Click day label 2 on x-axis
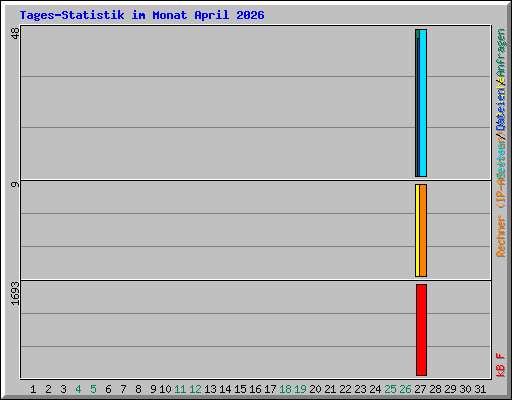Image resolution: width=512 pixels, height=400 pixels. pyautogui.click(x=48, y=389)
